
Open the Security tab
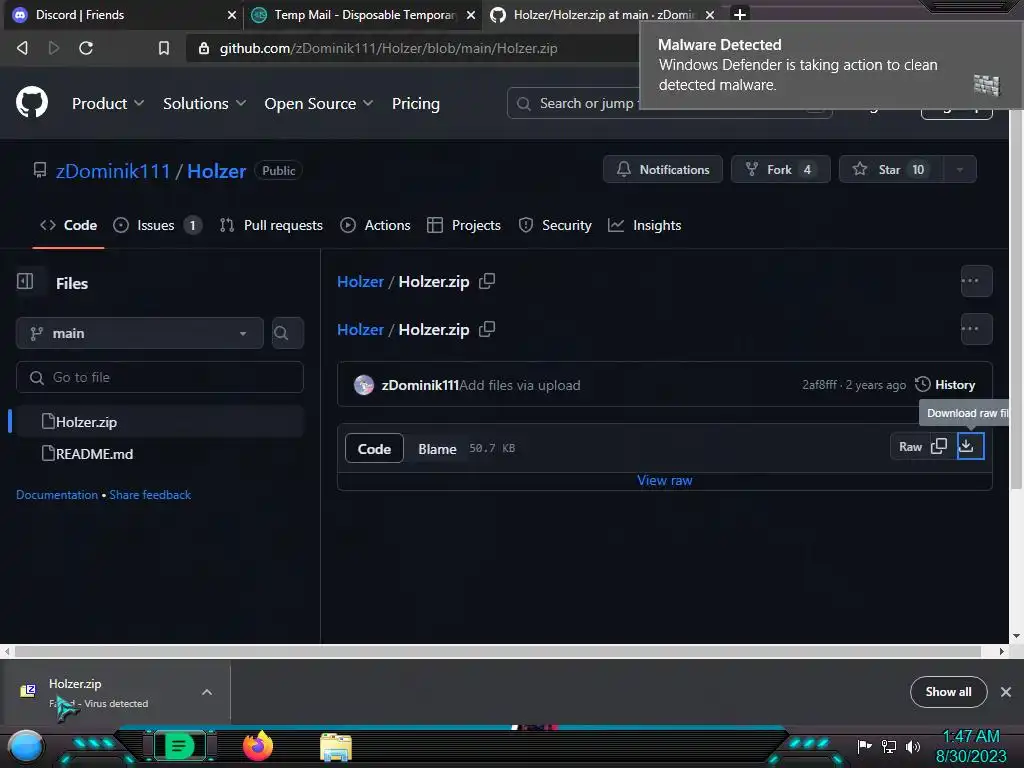click(x=555, y=225)
